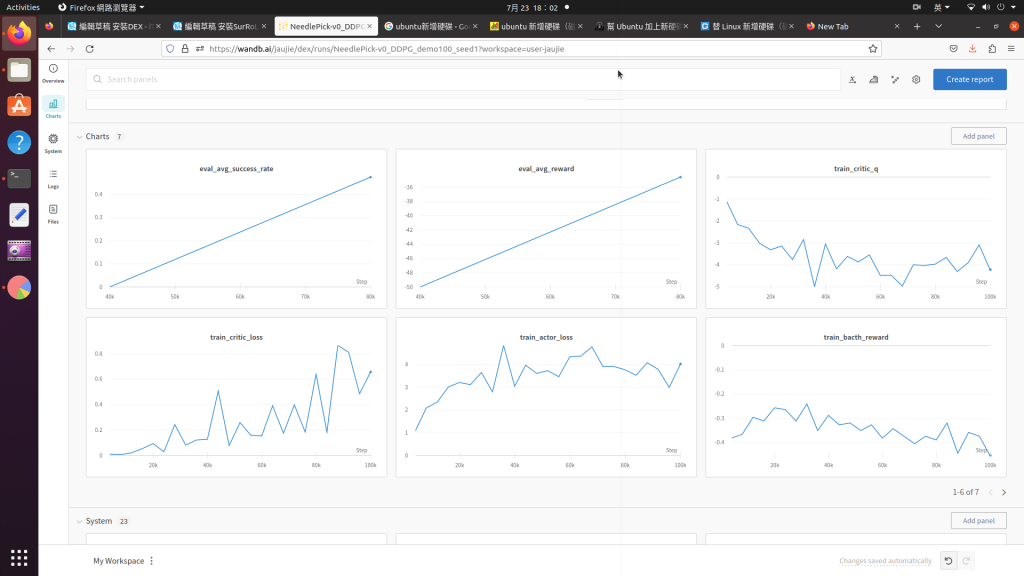Open the System metrics sidebar icon

pos(53,144)
